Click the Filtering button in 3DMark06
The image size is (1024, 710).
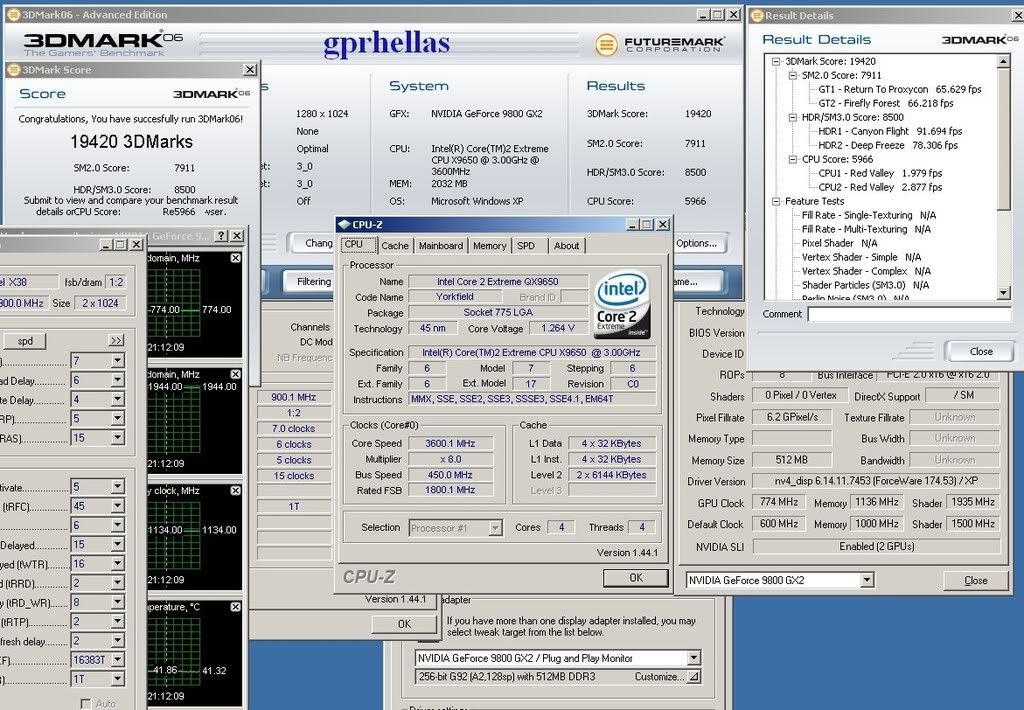click(x=310, y=282)
